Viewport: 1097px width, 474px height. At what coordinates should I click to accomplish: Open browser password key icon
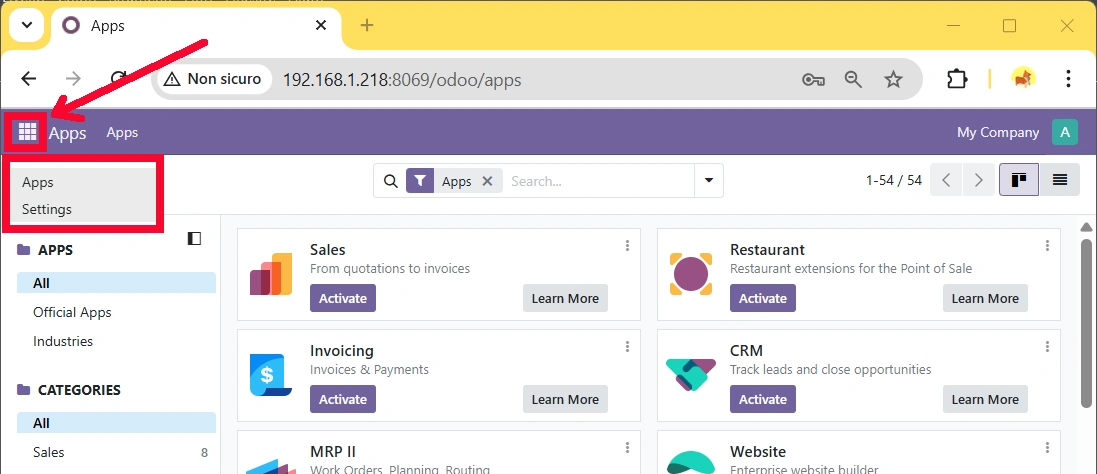(813, 80)
